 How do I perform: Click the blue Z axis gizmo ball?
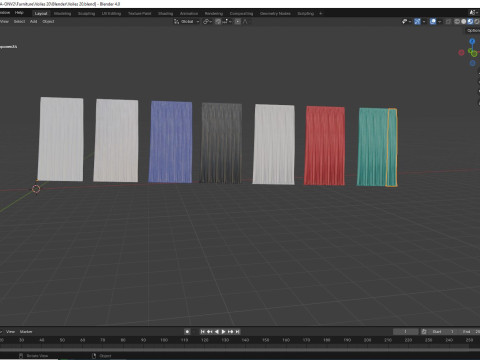pos(472,41)
